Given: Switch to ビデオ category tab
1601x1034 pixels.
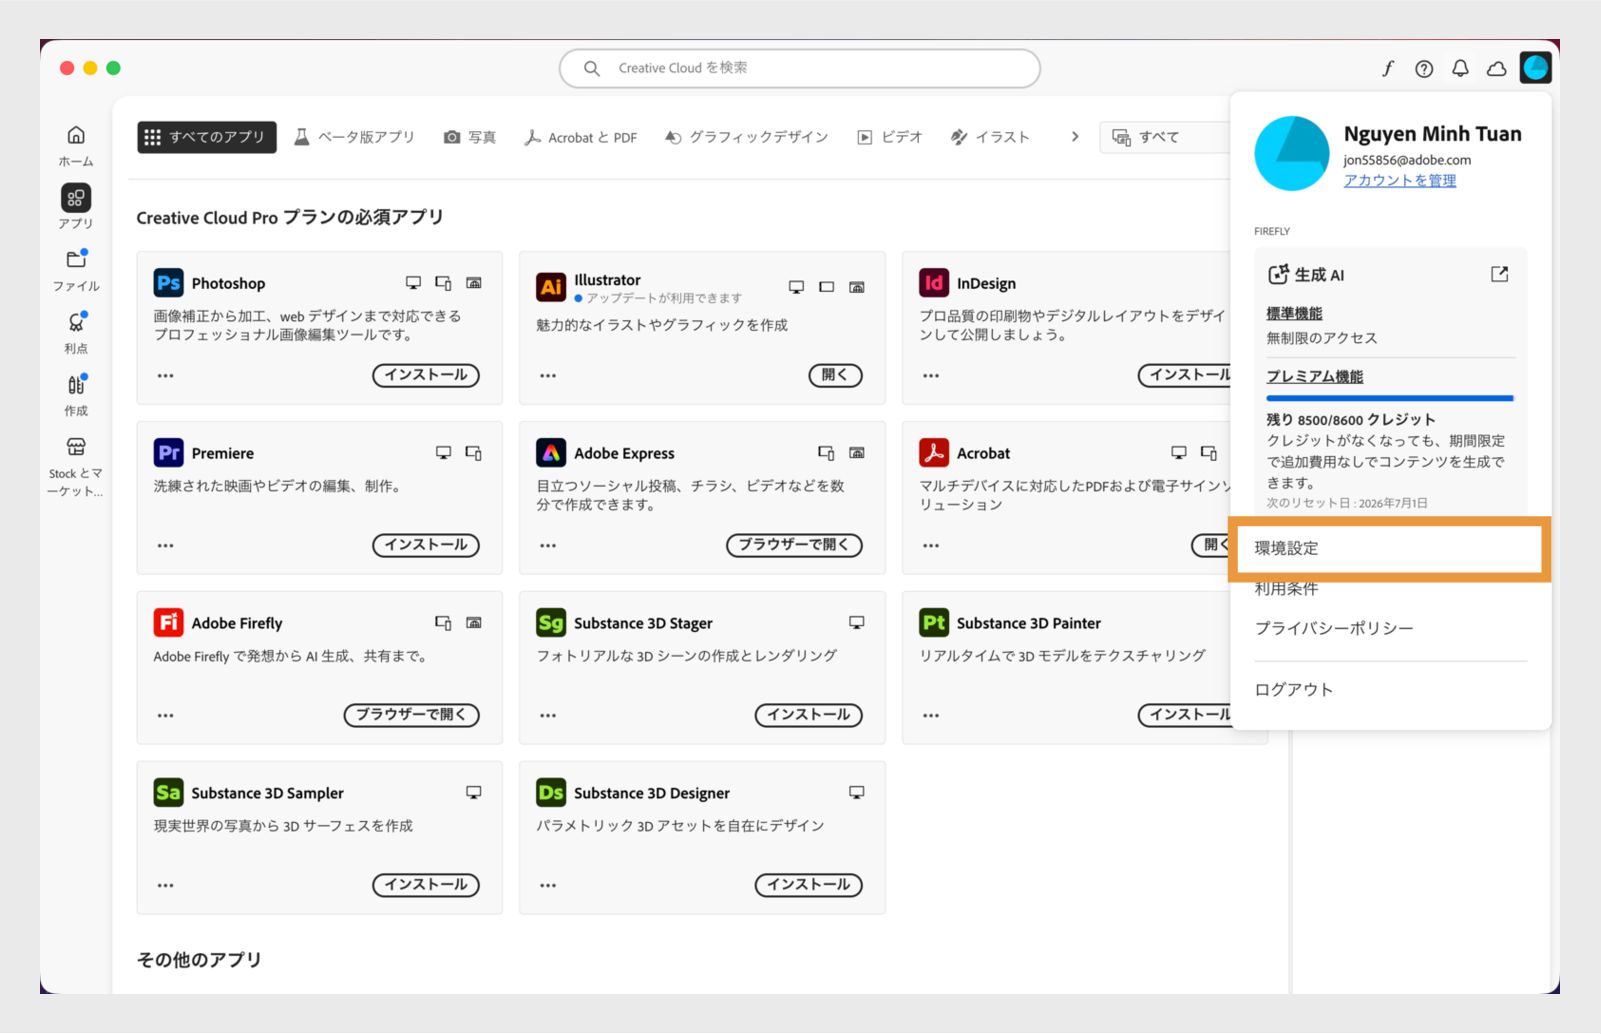Looking at the screenshot, I should tap(890, 137).
